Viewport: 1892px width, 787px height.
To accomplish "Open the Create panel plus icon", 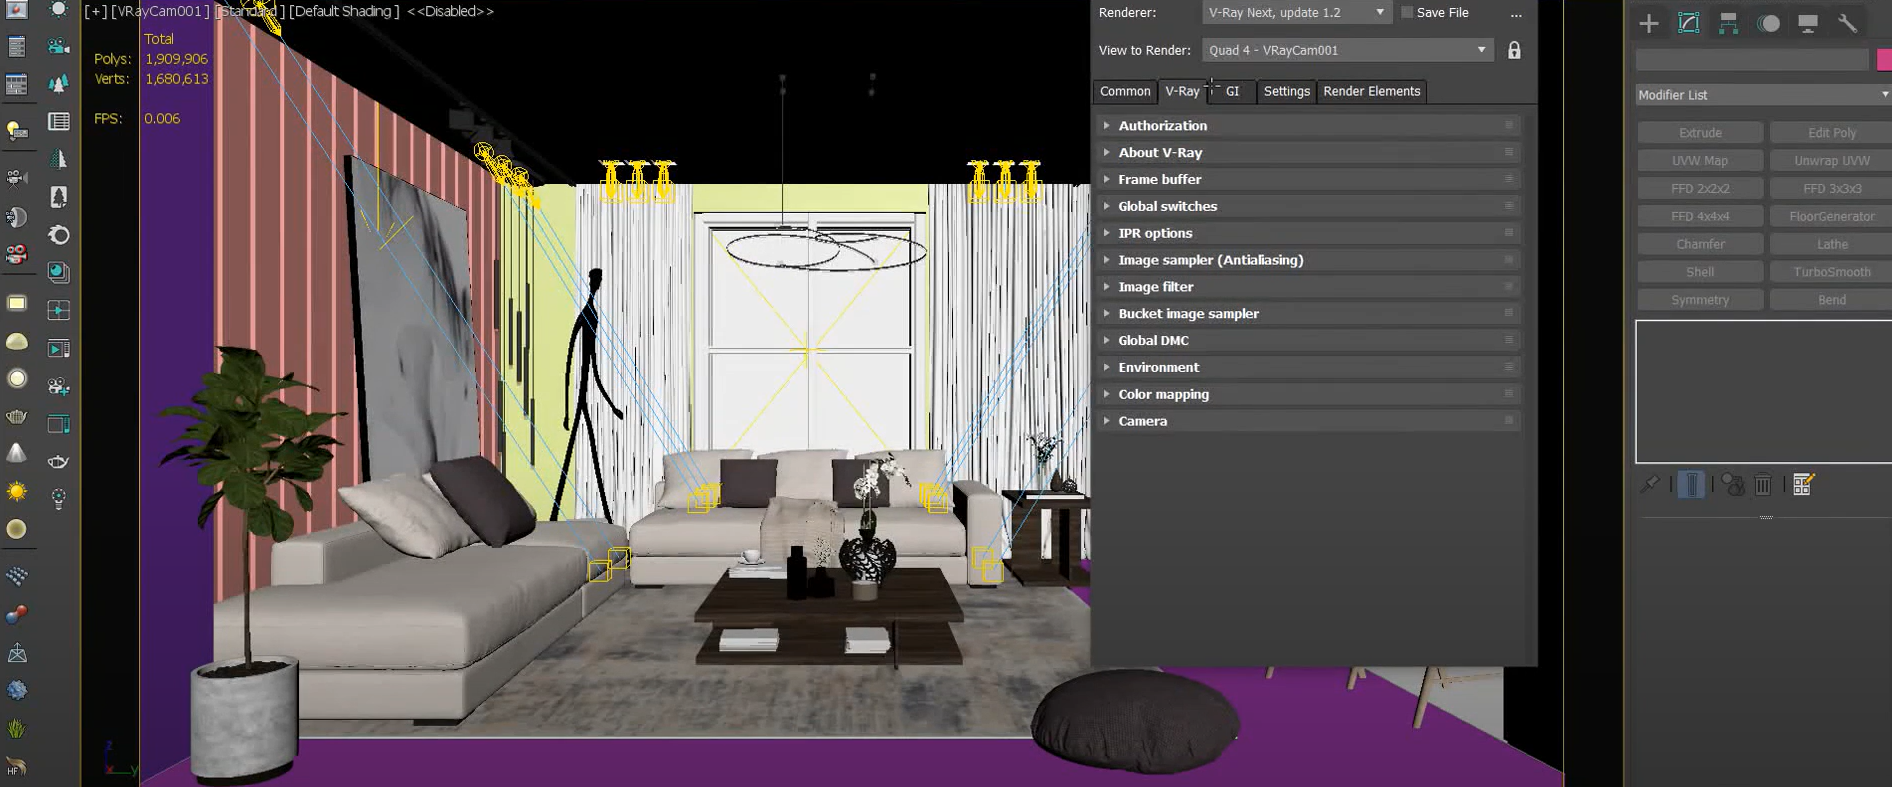I will coord(1649,23).
